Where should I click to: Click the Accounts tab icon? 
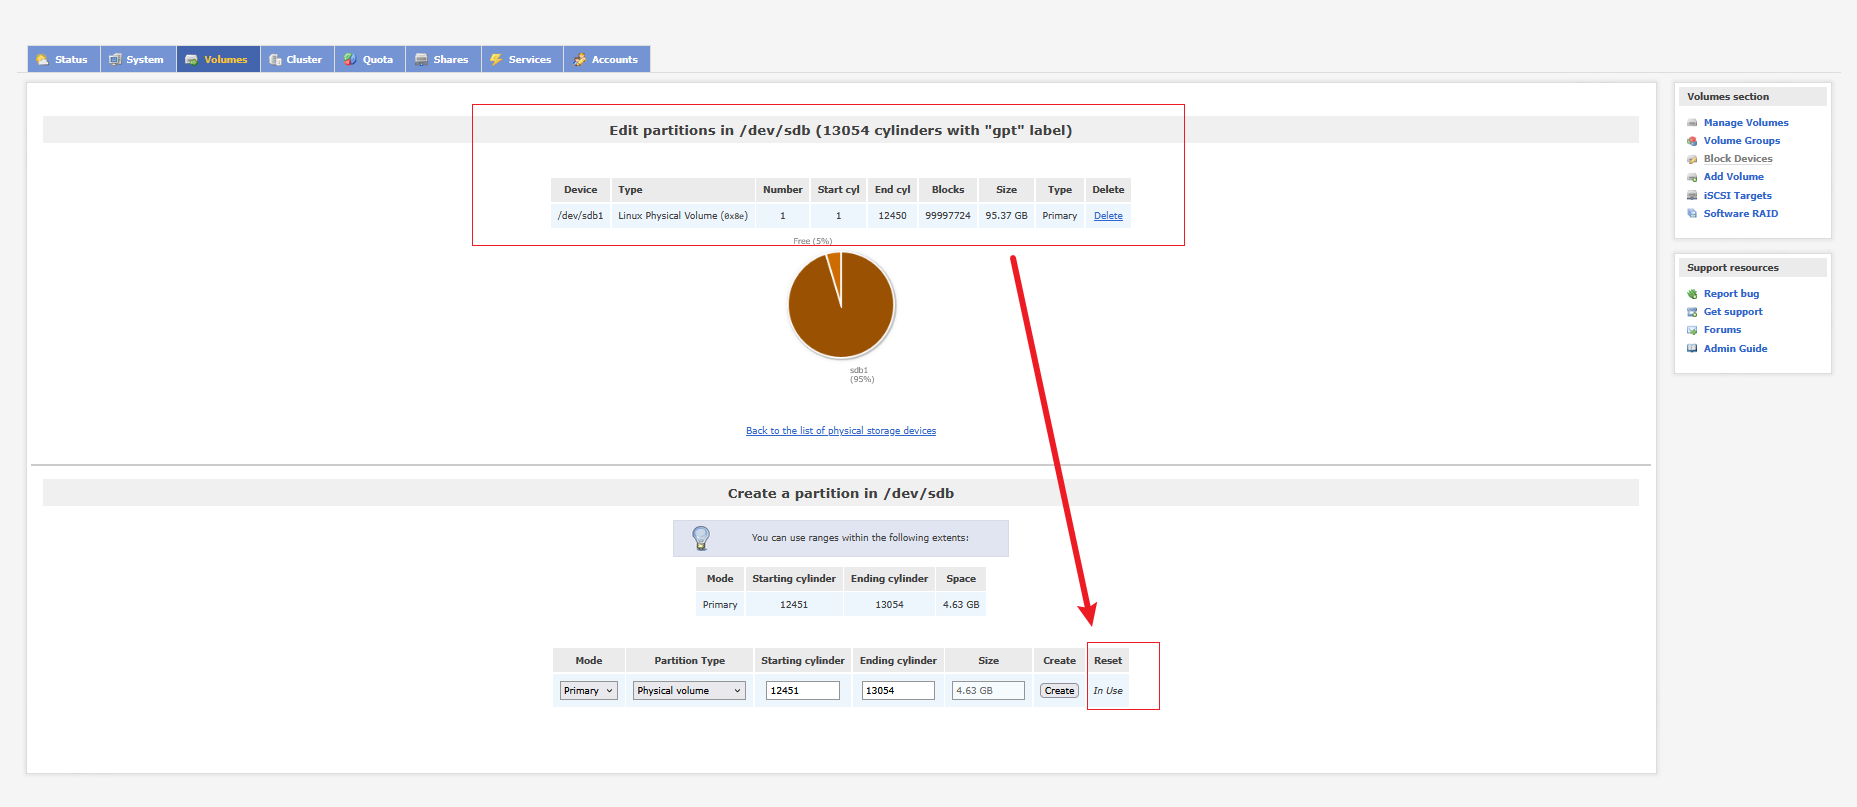coord(579,60)
